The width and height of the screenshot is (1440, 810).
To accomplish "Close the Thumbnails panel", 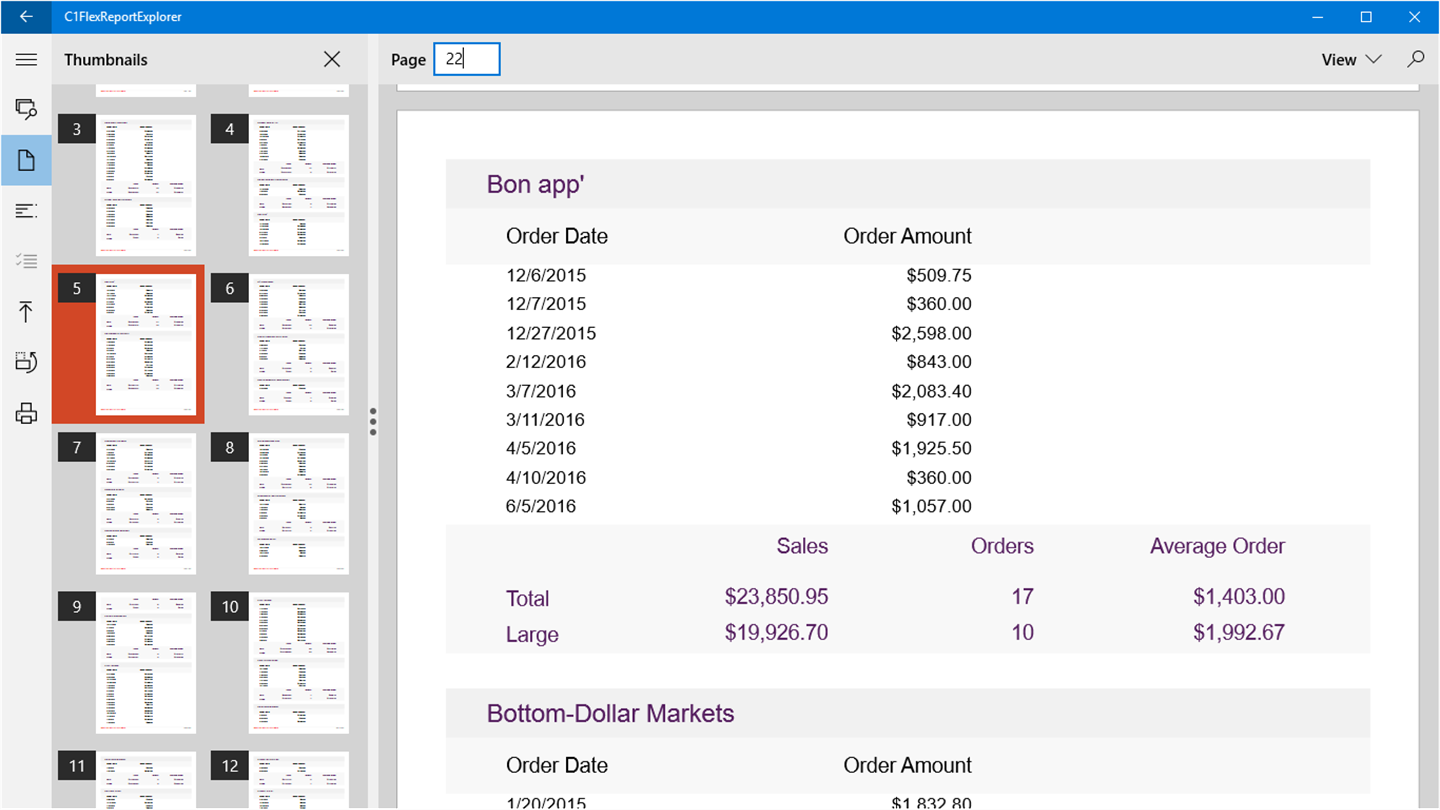I will tap(332, 60).
